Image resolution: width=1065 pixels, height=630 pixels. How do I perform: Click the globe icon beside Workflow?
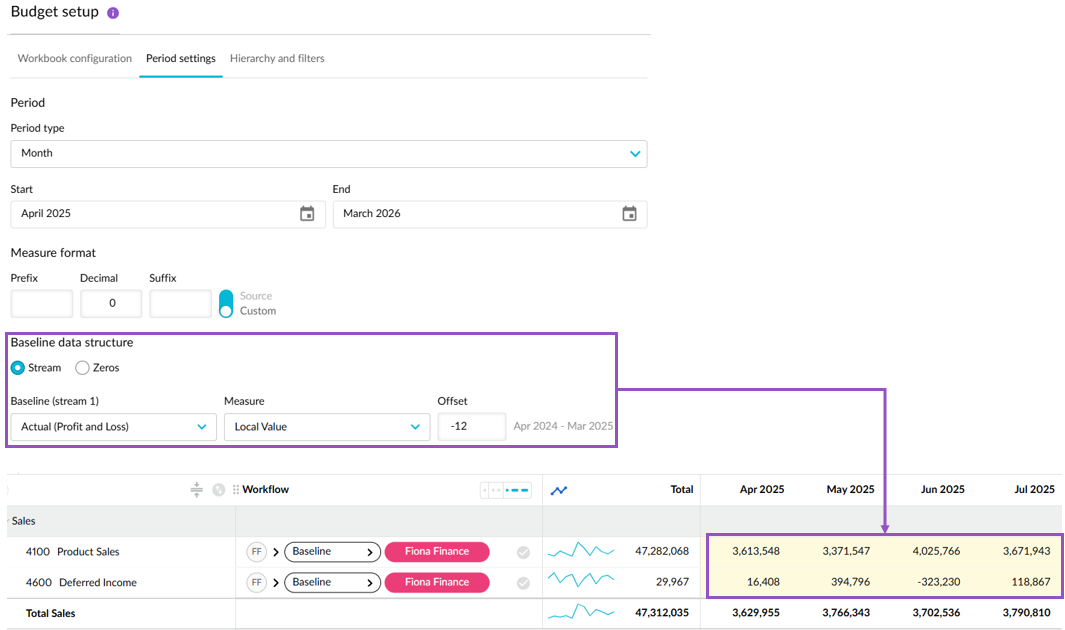coord(218,490)
